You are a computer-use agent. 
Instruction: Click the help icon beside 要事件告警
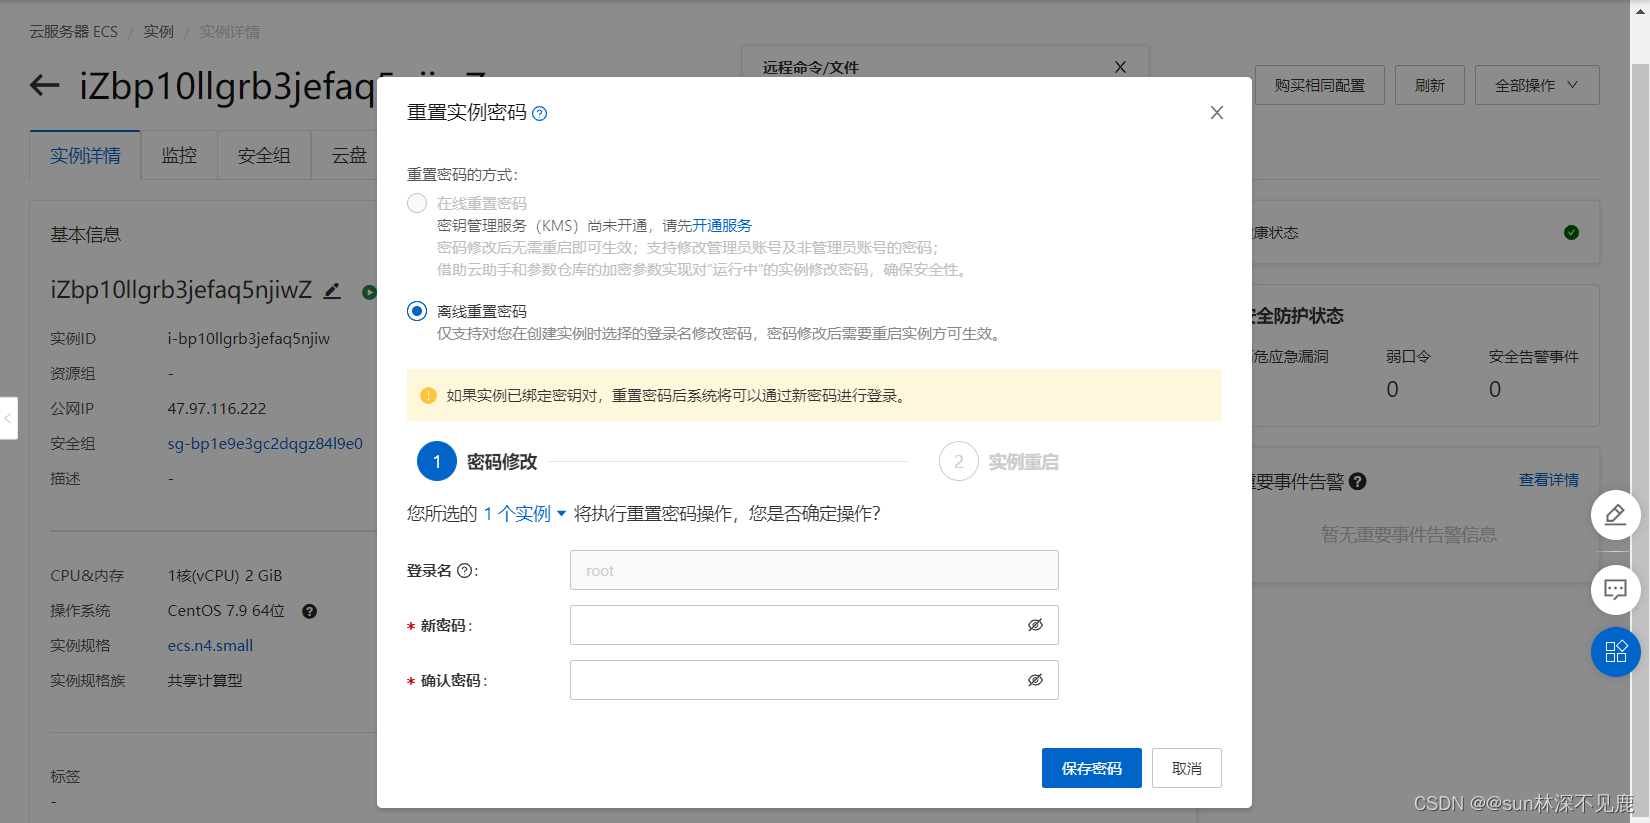pyautogui.click(x=1358, y=481)
